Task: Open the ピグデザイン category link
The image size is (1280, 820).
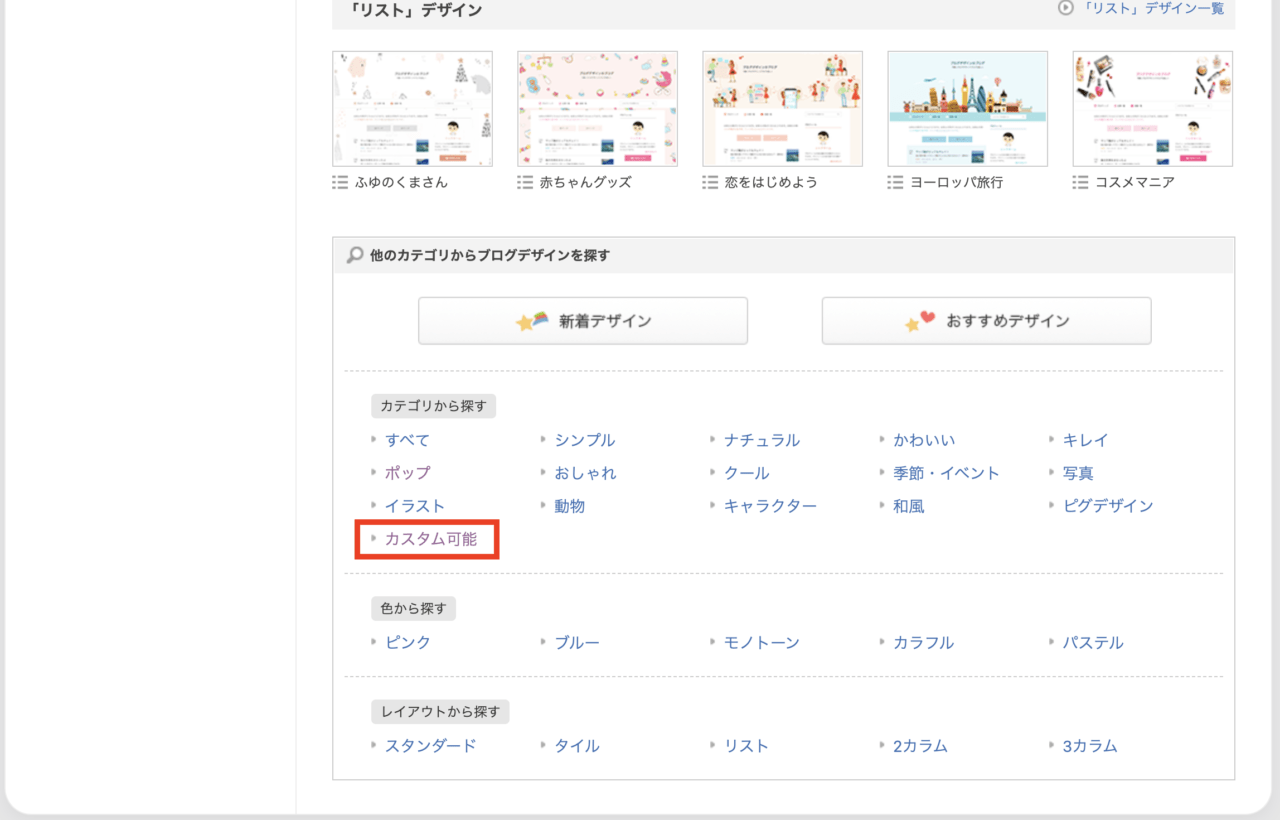Action: tap(1108, 506)
